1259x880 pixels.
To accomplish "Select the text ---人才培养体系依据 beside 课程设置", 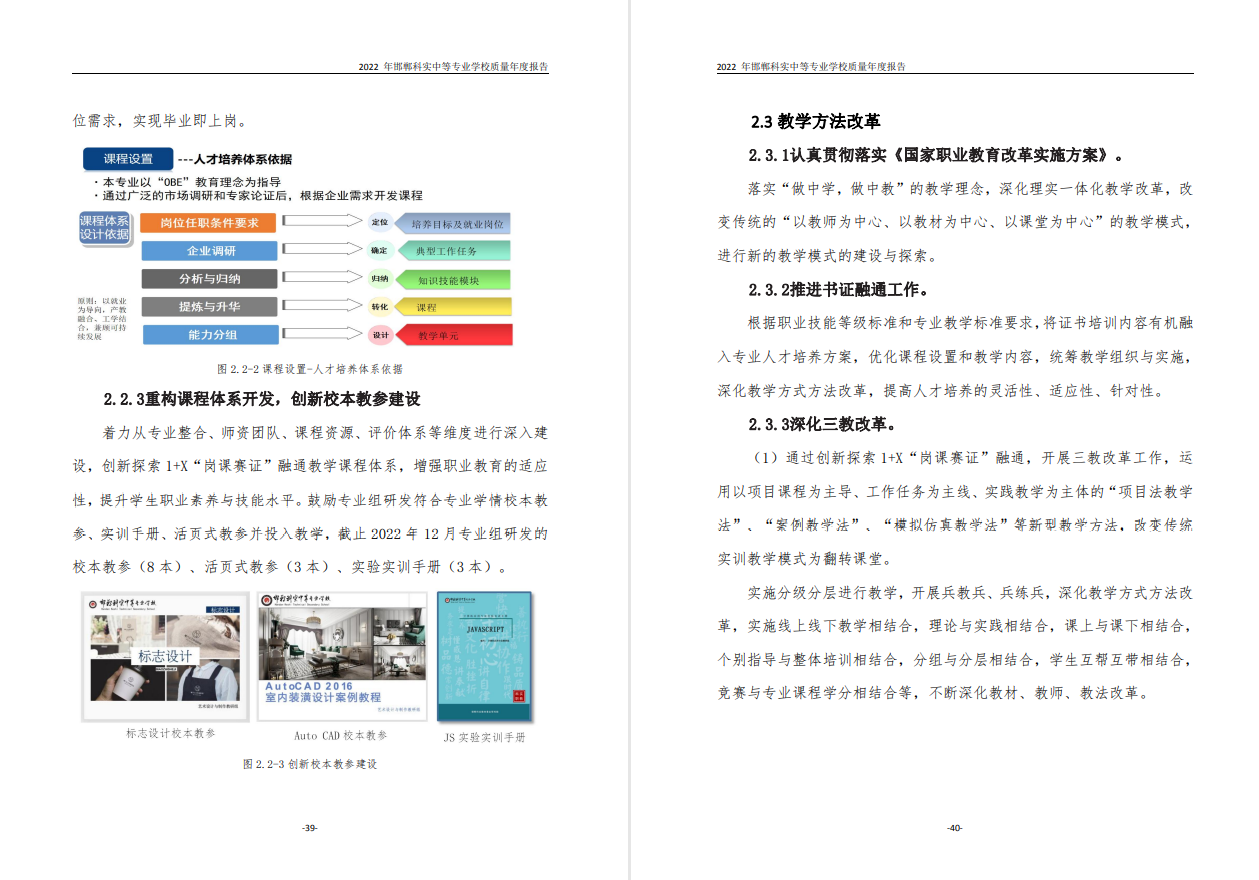I will point(235,159).
